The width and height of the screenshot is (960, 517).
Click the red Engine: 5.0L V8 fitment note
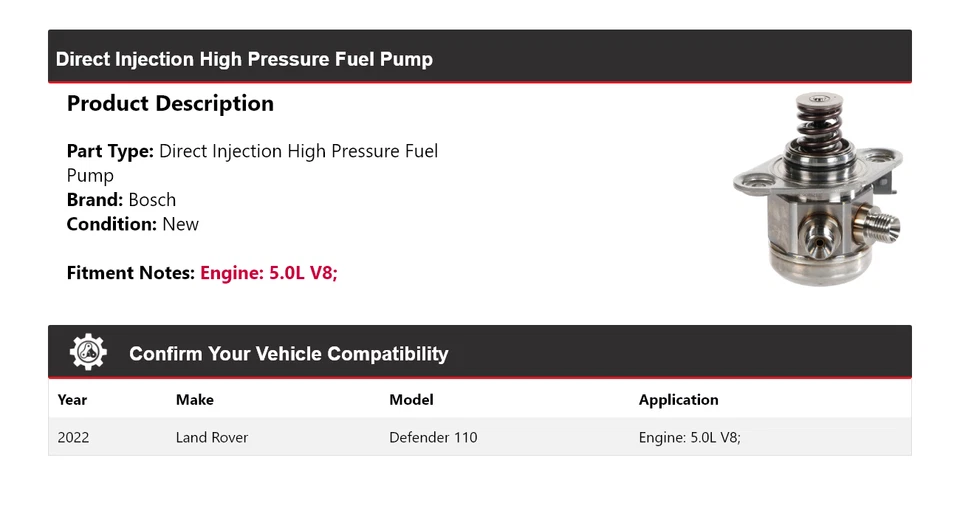(269, 273)
